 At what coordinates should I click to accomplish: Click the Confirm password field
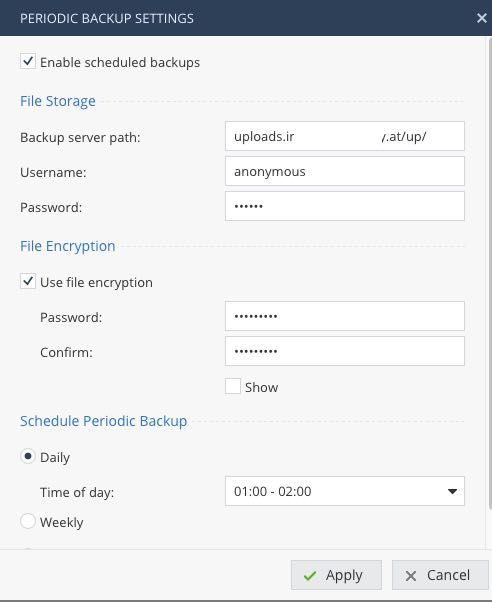click(x=345, y=351)
